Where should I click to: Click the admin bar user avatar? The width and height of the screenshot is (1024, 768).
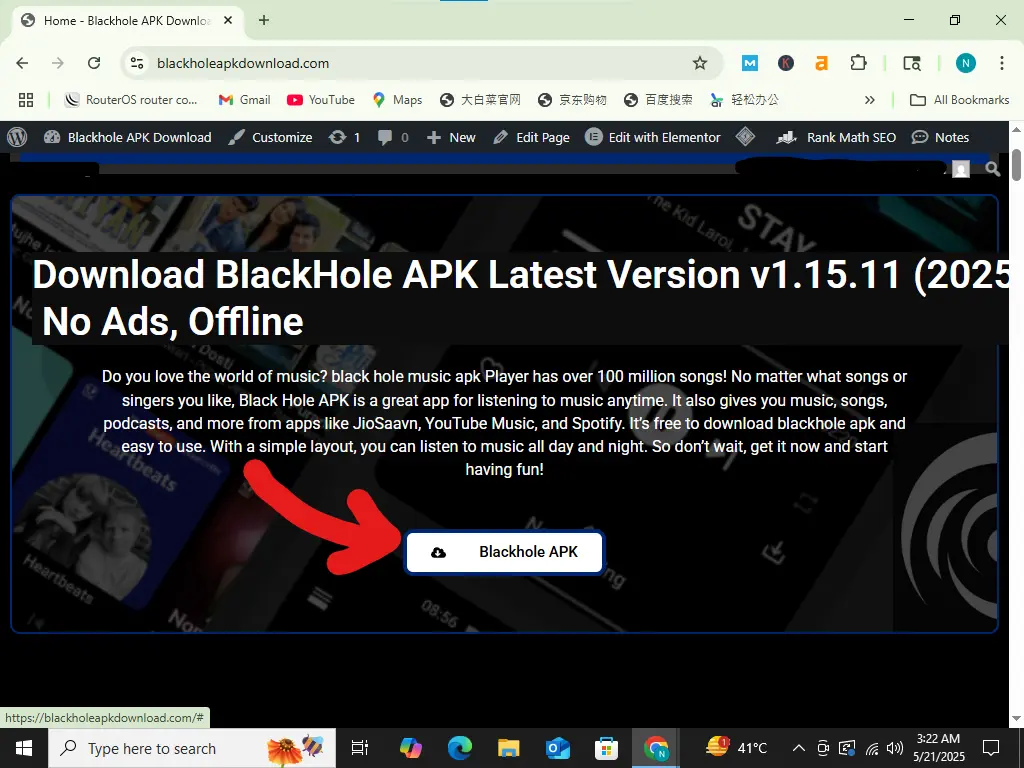961,169
